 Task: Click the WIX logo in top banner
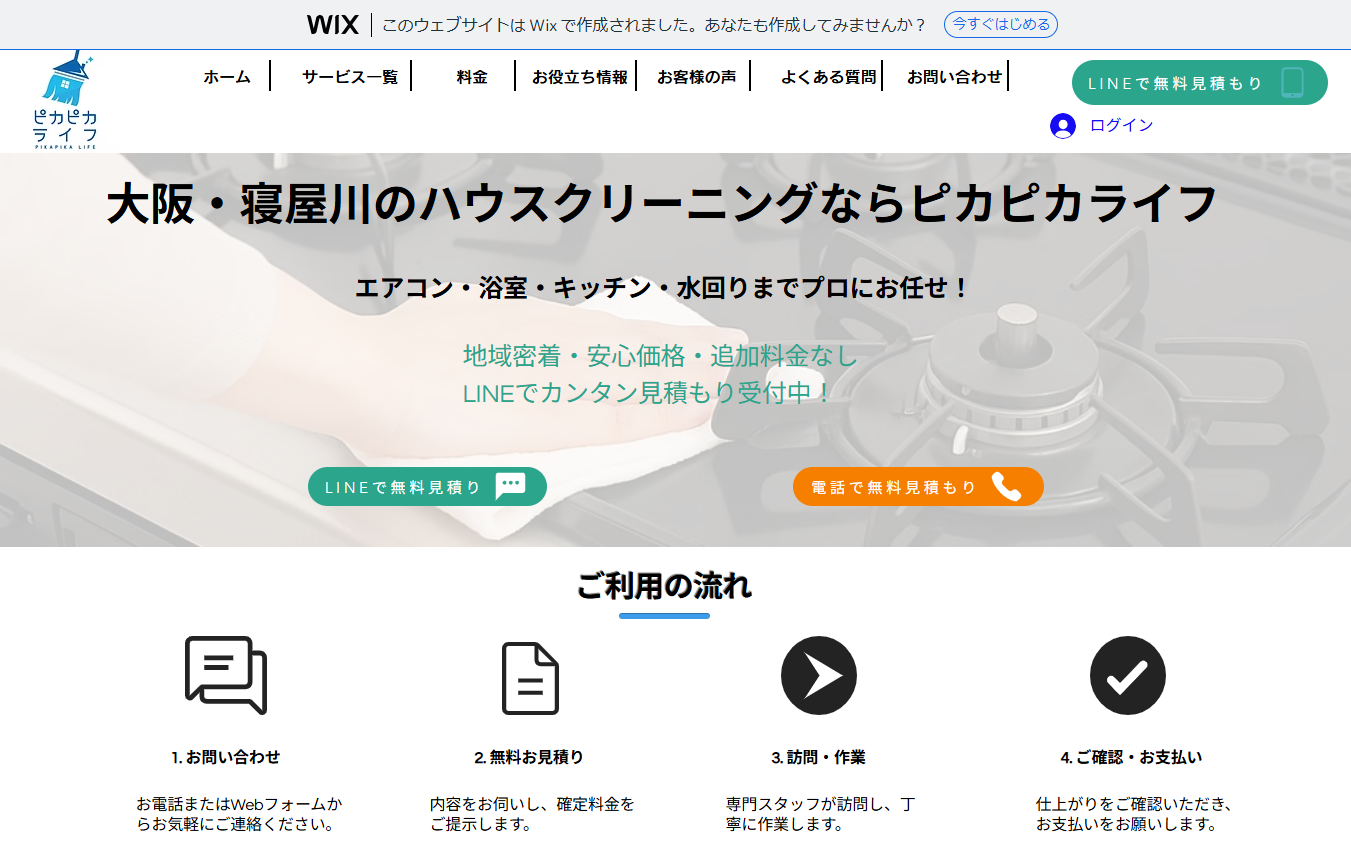coord(332,25)
